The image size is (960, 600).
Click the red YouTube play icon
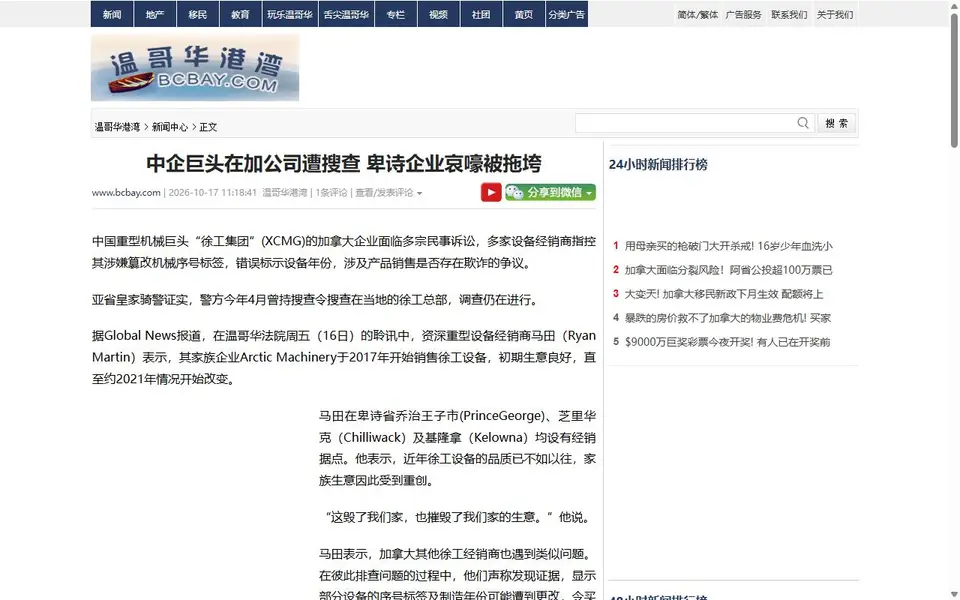click(491, 192)
